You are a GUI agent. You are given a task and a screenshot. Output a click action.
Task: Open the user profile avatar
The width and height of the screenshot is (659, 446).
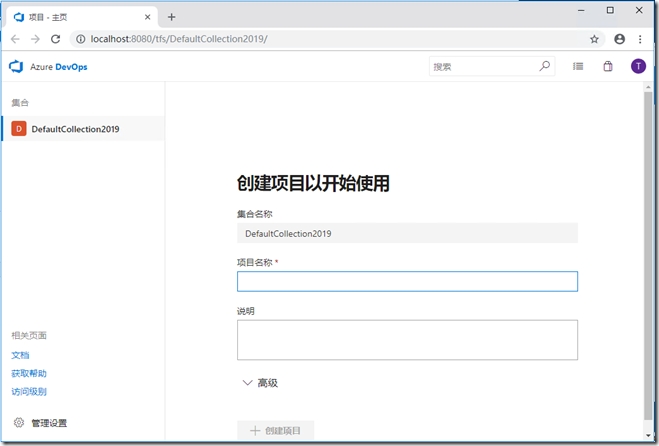pyautogui.click(x=638, y=67)
